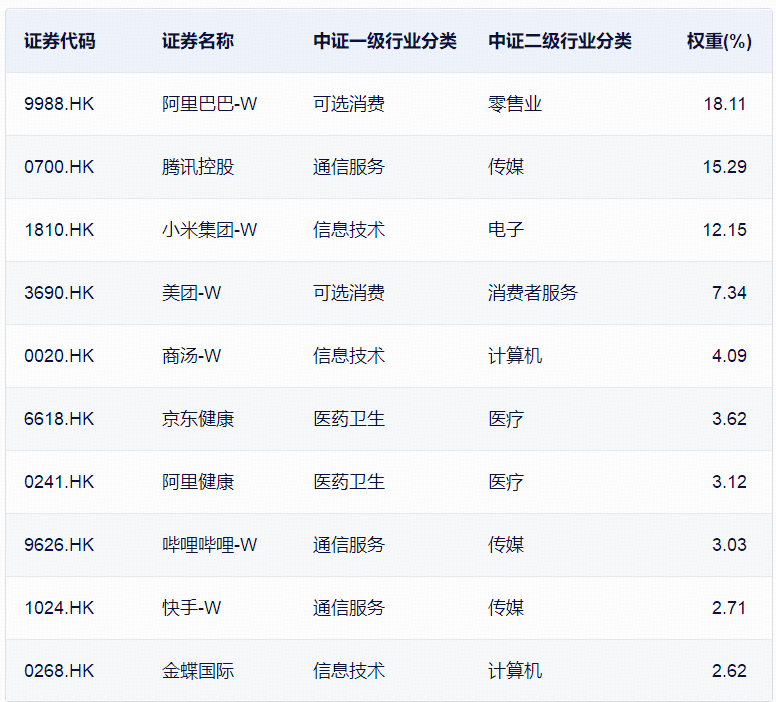The height and width of the screenshot is (702, 776).
Task: Click stock code 3690.HK
Action: [x=59, y=293]
